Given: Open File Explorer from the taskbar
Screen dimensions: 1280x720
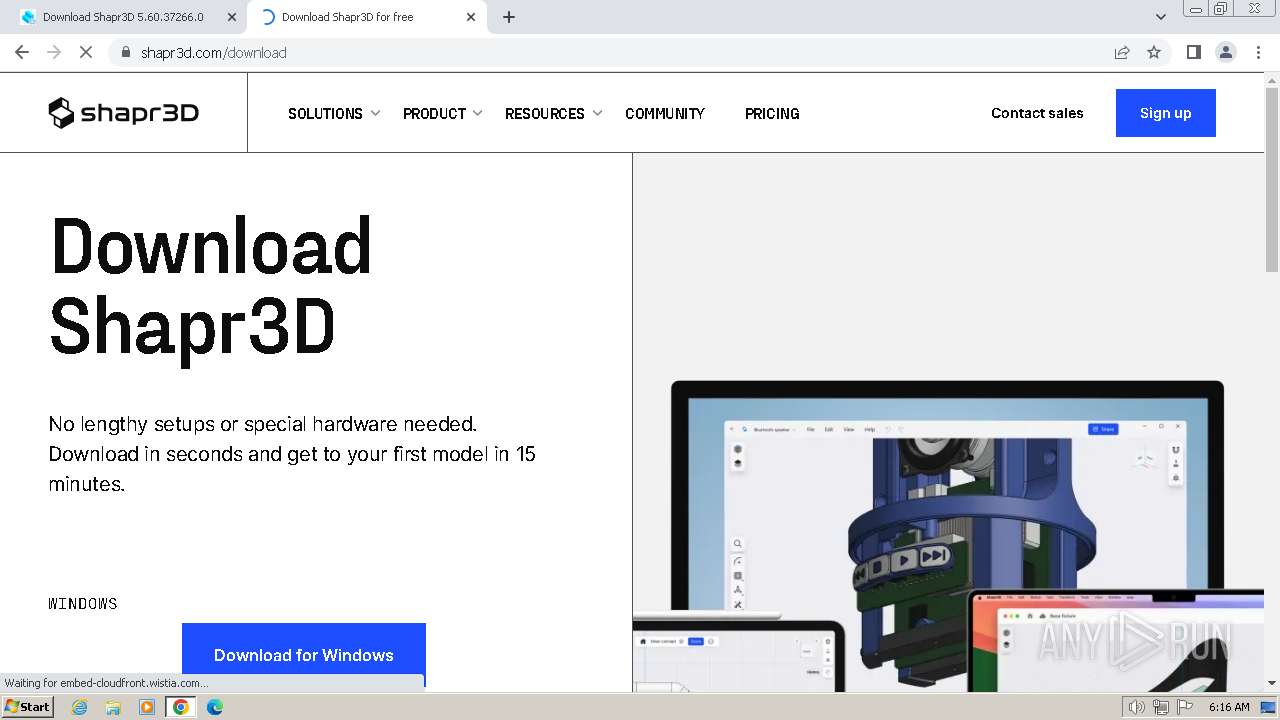Looking at the screenshot, I should [x=113, y=706].
